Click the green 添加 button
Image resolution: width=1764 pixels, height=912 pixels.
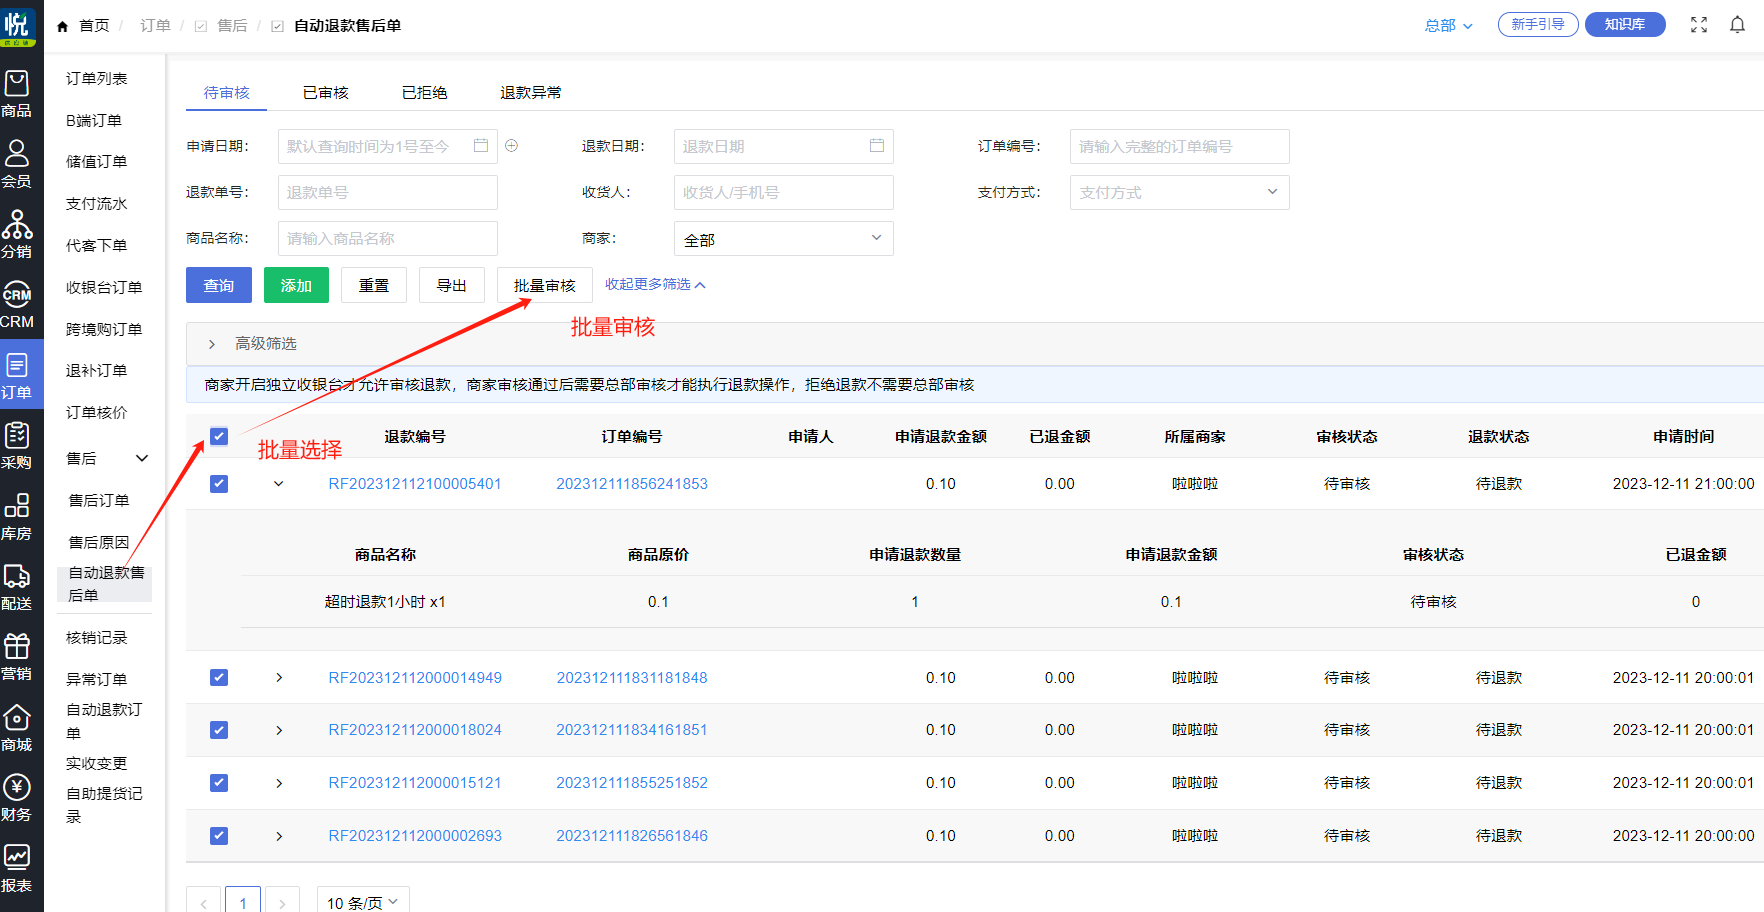coord(296,285)
